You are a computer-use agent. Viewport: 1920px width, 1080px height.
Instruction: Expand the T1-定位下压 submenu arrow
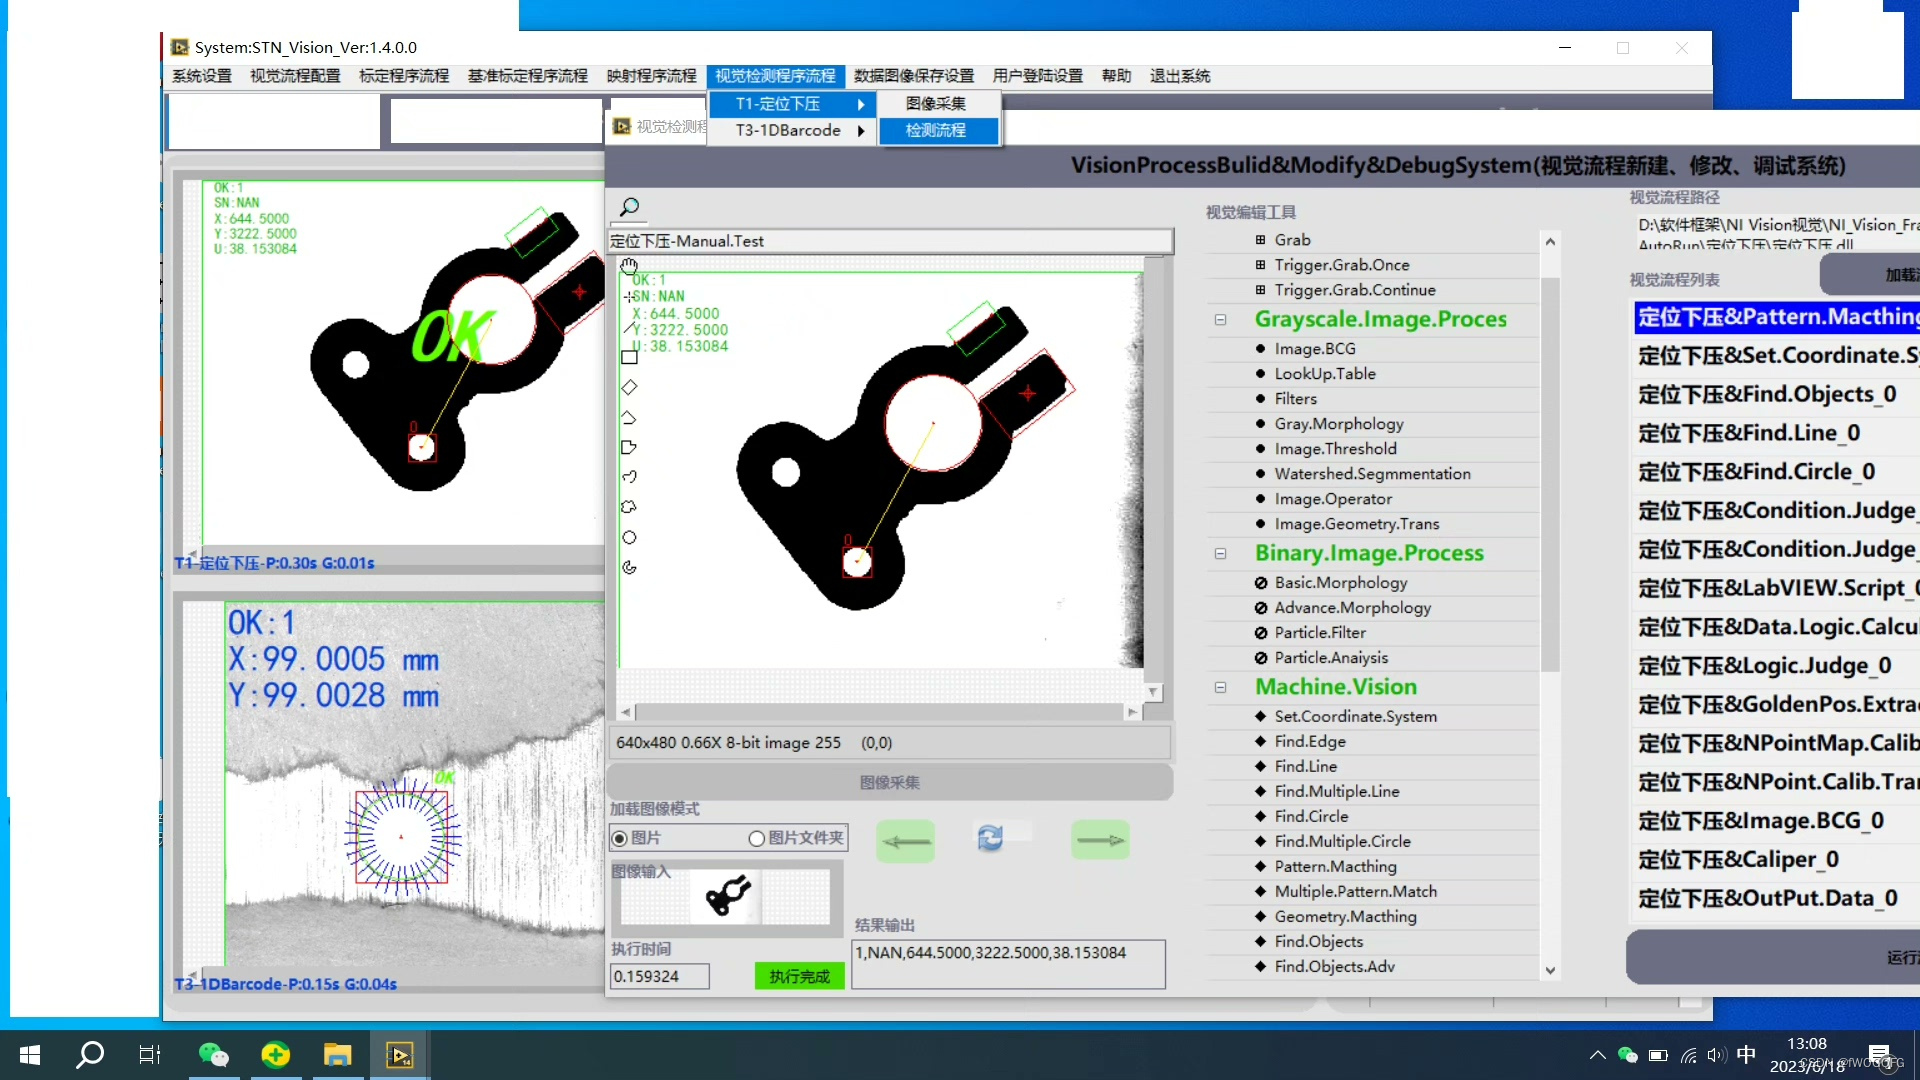click(861, 104)
